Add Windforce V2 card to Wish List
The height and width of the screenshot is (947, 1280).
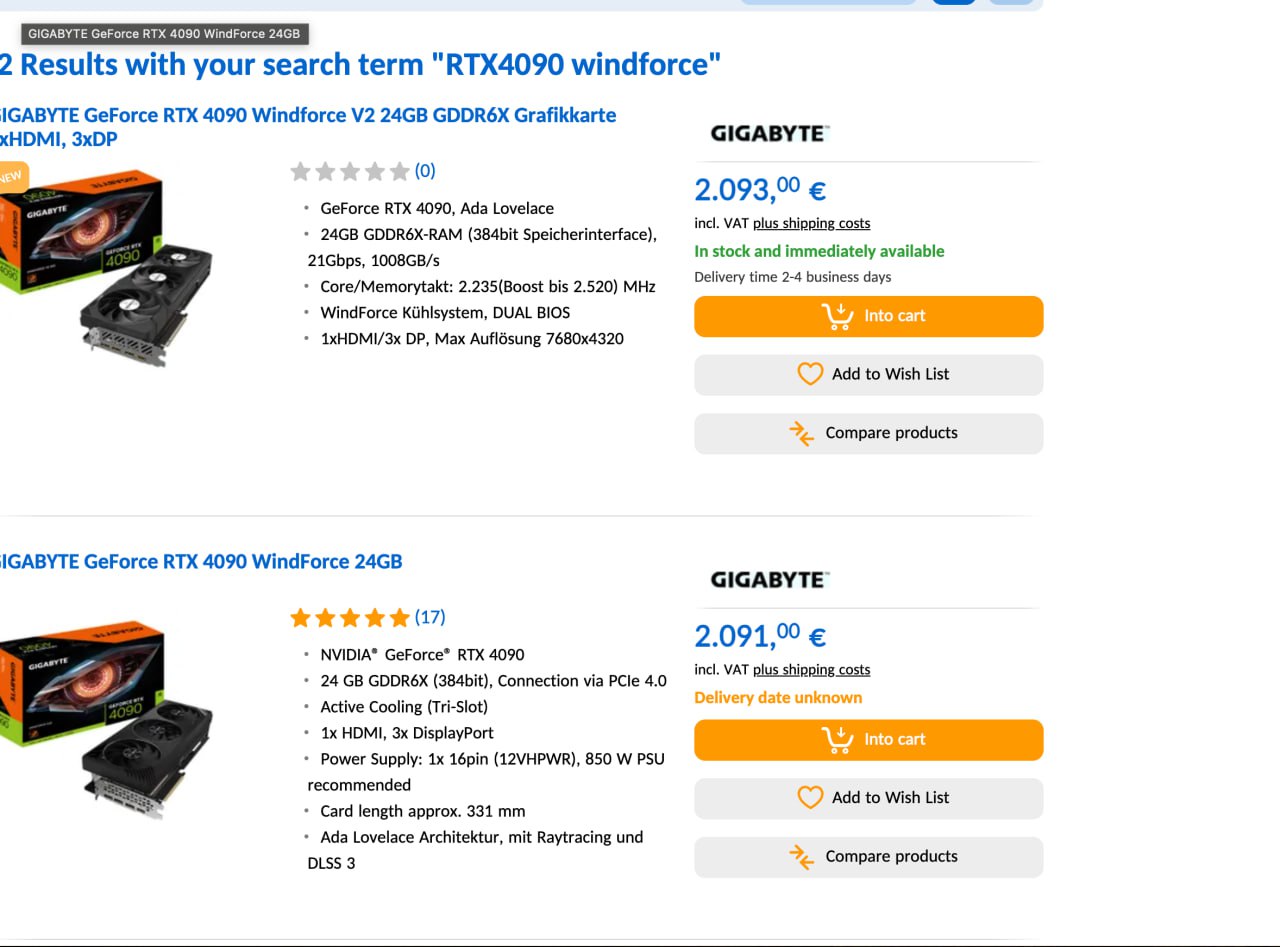tap(890, 374)
